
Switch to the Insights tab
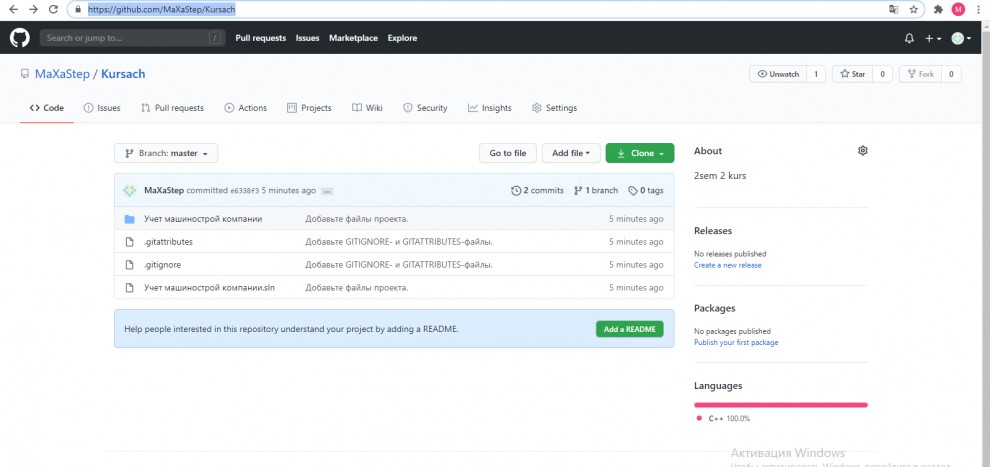pos(490,108)
